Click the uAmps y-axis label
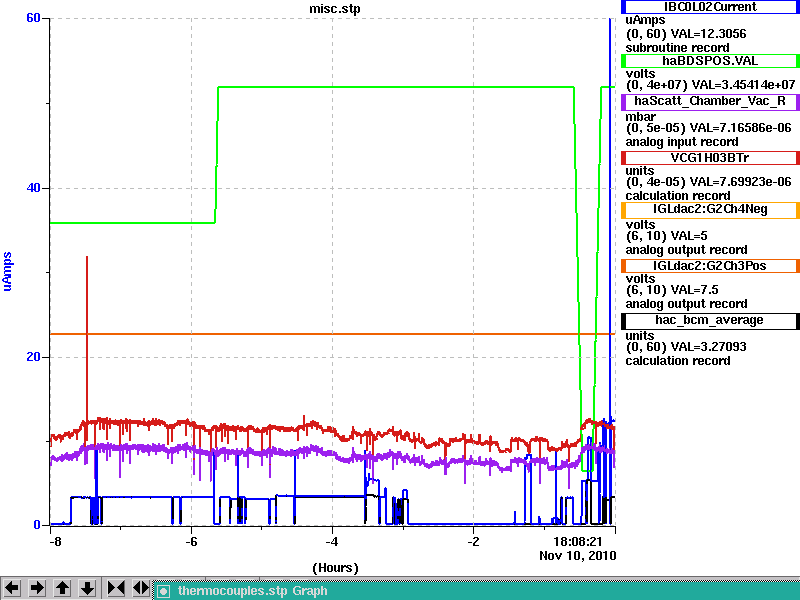 pyautogui.click(x=7, y=271)
